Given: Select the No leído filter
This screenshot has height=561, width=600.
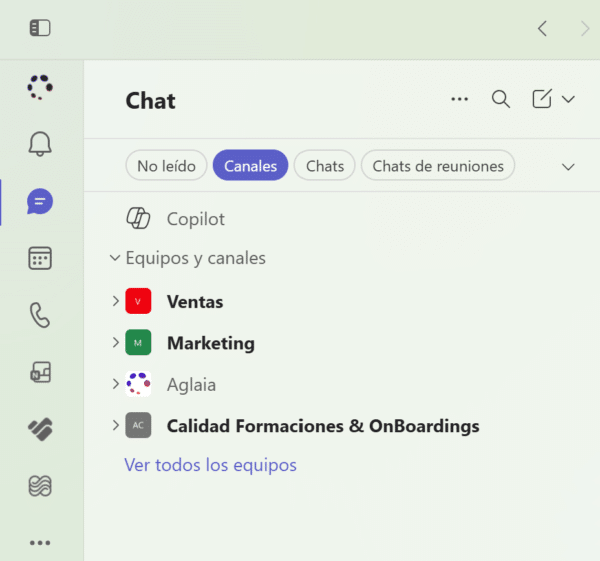Looking at the screenshot, I should coord(166,165).
